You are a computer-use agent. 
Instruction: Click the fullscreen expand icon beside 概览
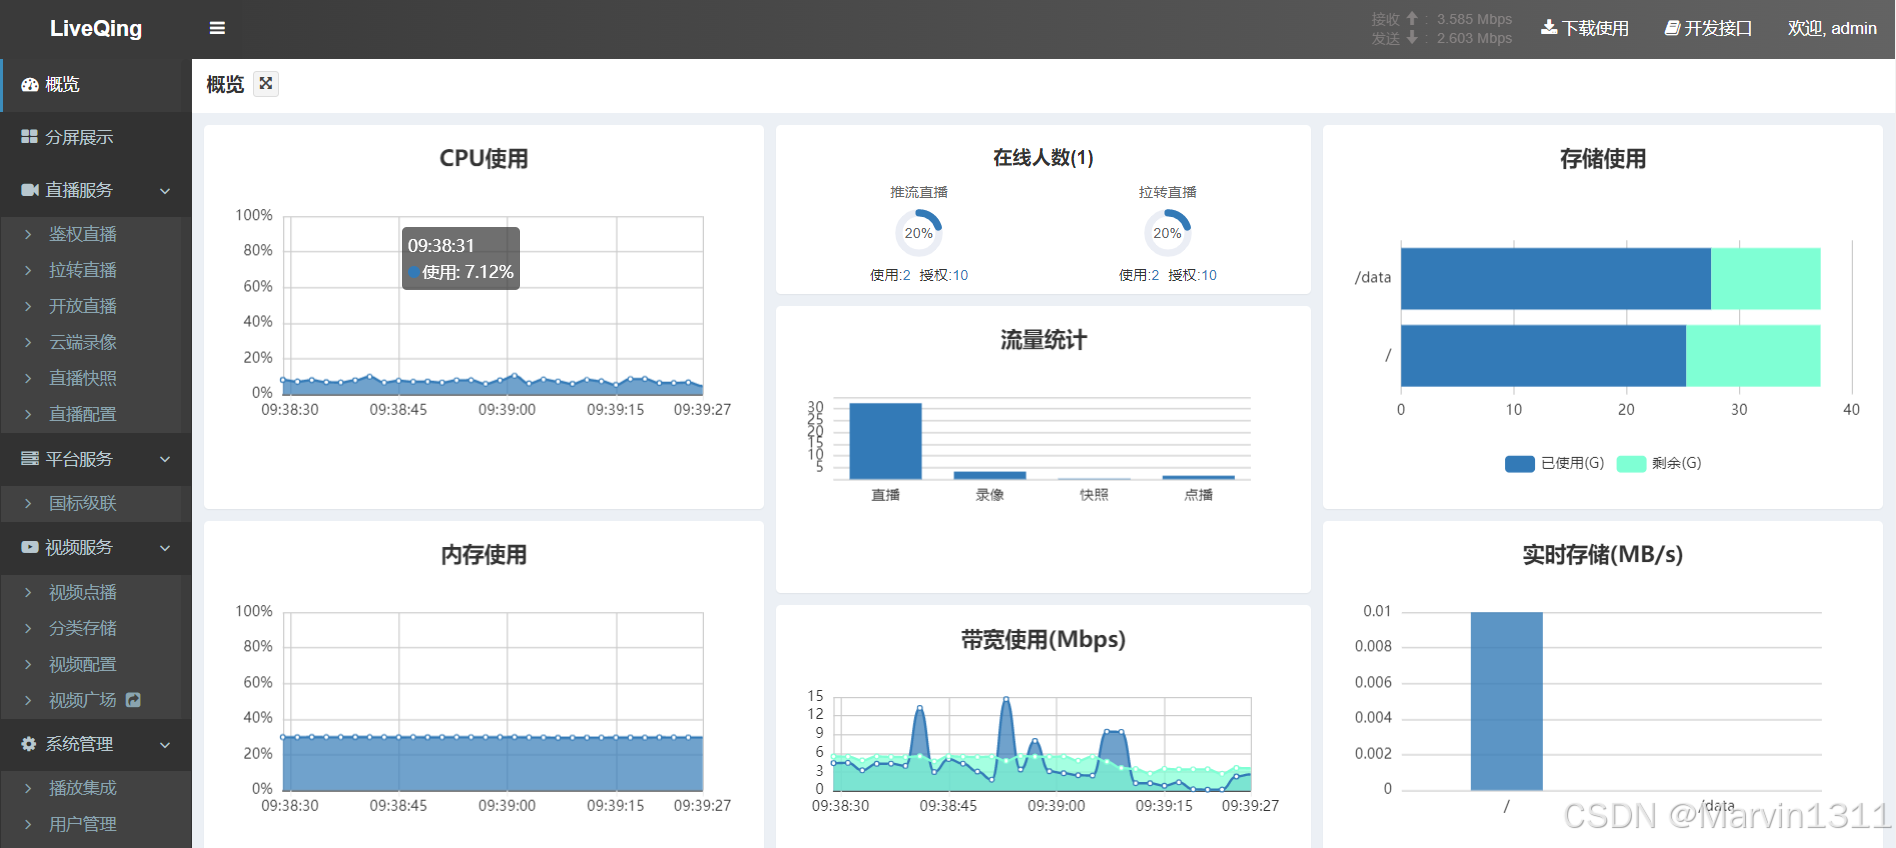pos(266,84)
